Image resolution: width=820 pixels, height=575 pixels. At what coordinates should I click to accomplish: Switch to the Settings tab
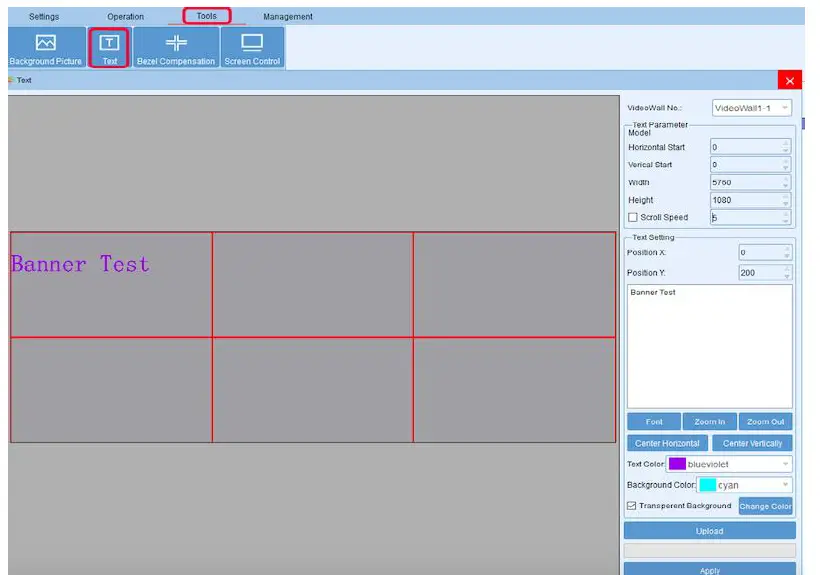44,17
